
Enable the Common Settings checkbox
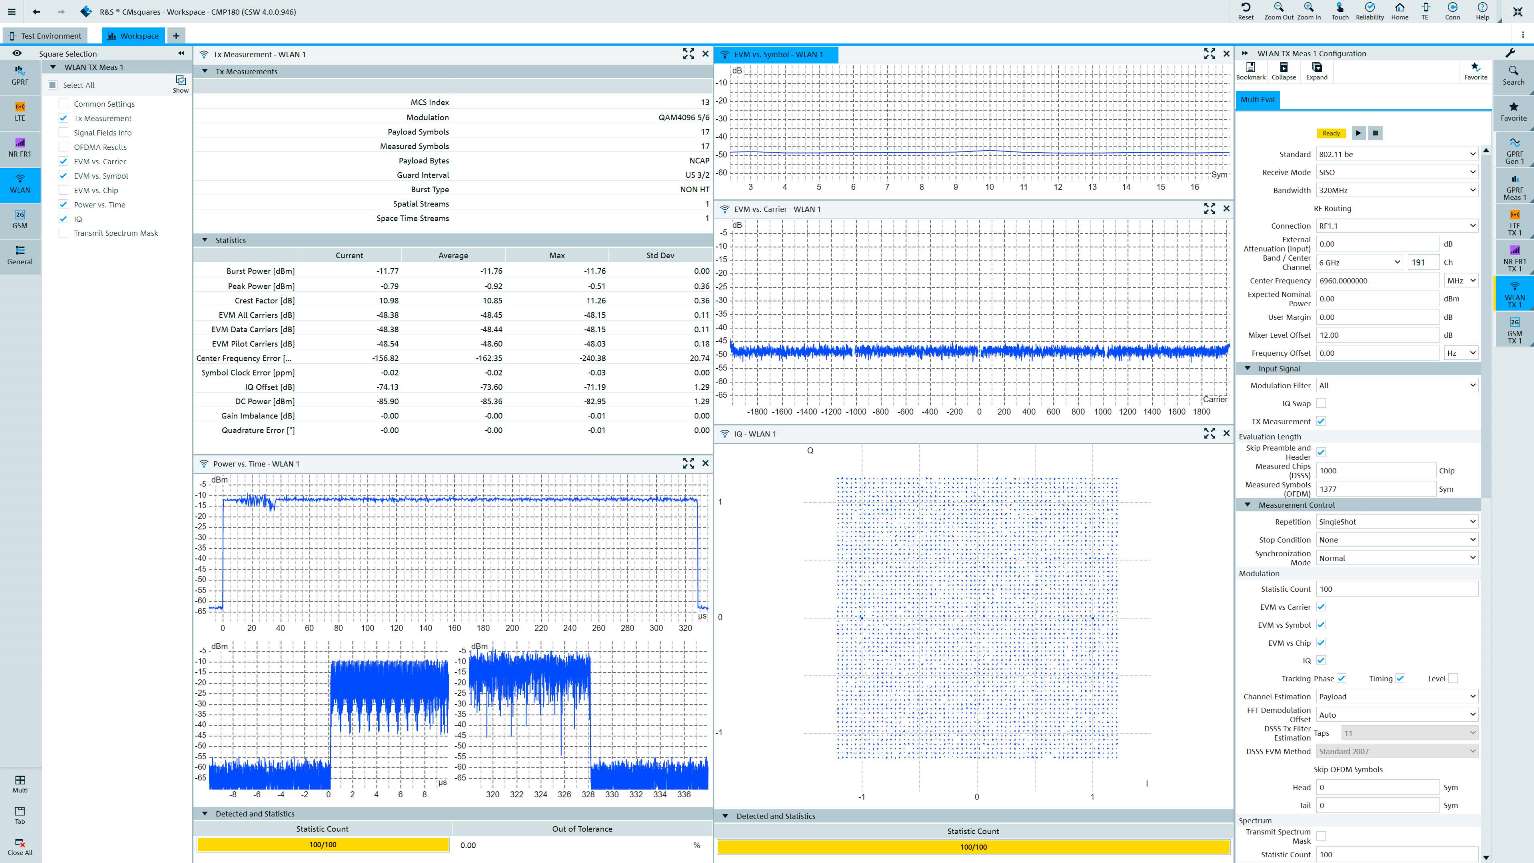pyautogui.click(x=64, y=104)
